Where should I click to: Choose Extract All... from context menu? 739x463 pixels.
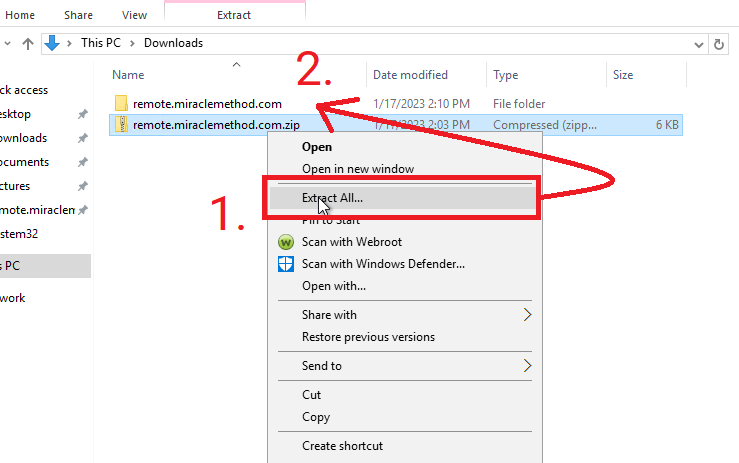point(332,198)
